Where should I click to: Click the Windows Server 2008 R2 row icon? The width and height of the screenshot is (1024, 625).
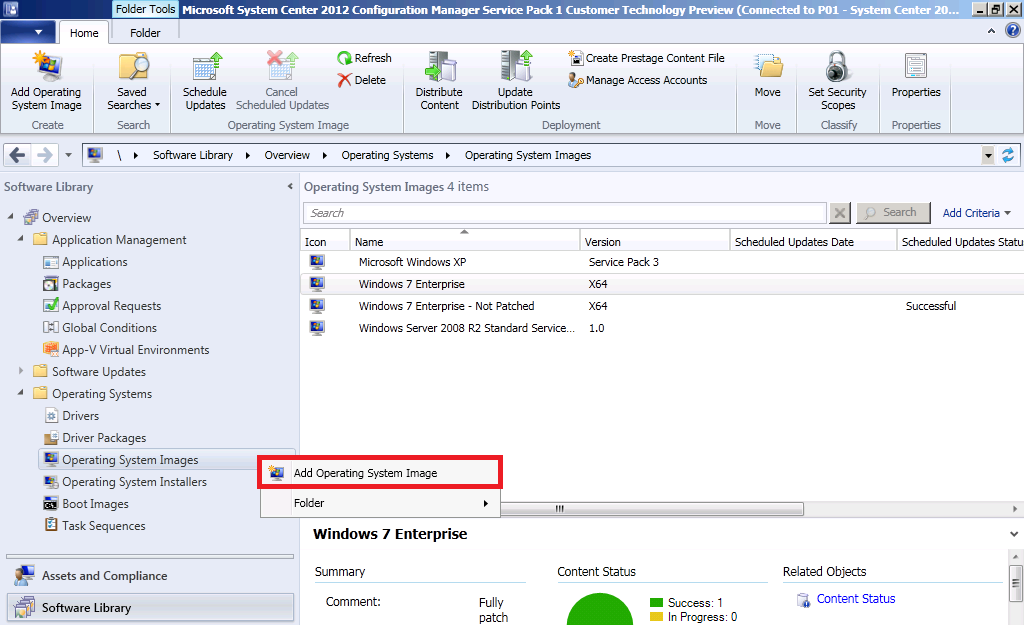317,328
